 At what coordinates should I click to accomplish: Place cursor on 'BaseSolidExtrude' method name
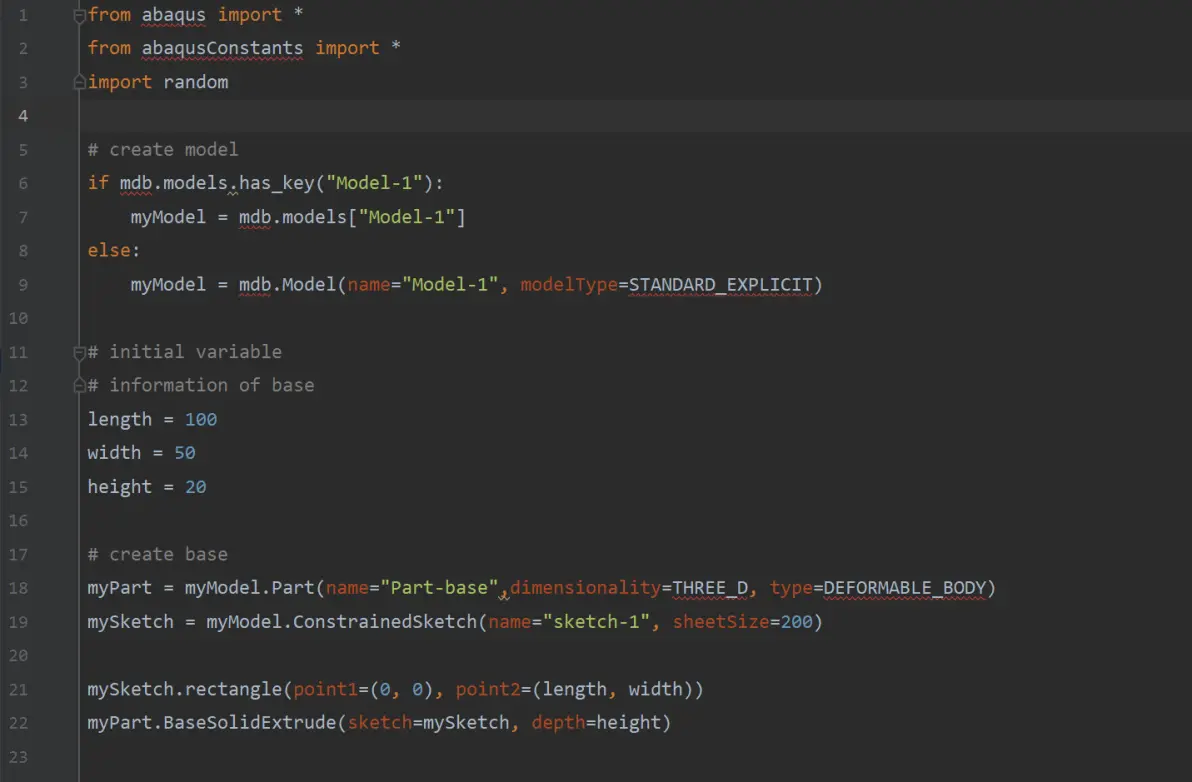click(249, 723)
